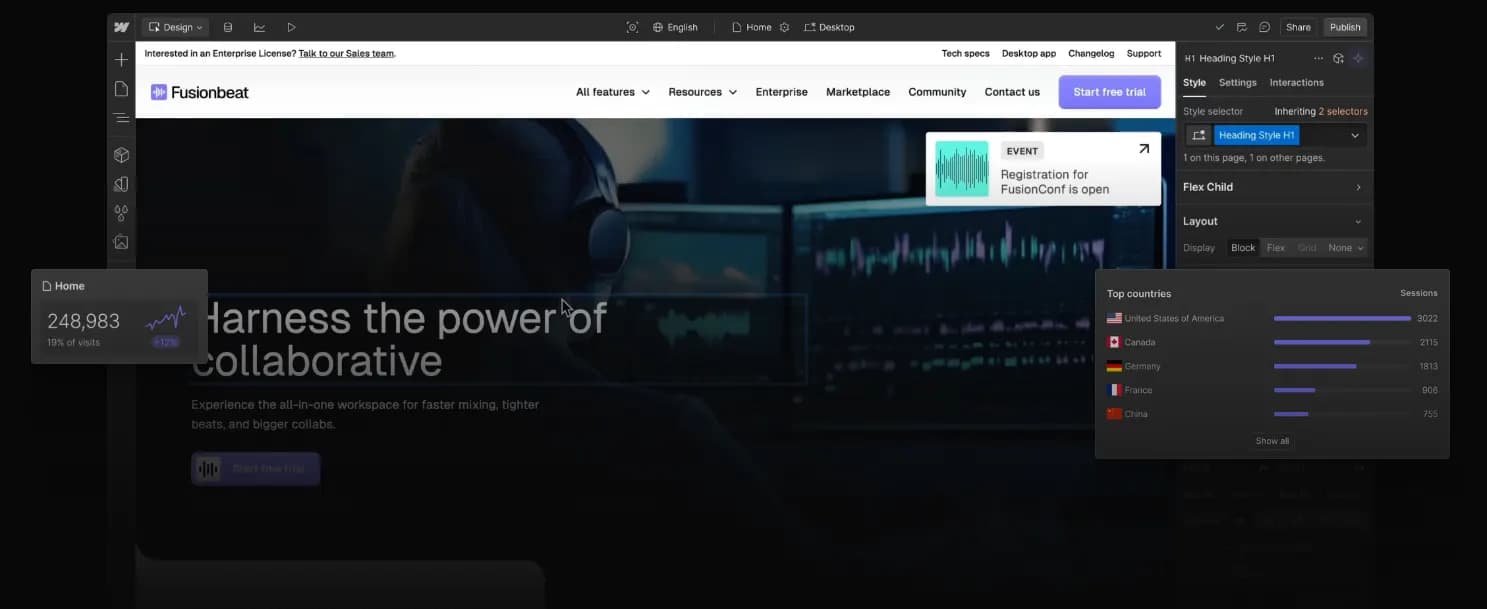Screen dimensions: 1487x609
Task: Open the audit checklist icon
Action: (x=1242, y=27)
